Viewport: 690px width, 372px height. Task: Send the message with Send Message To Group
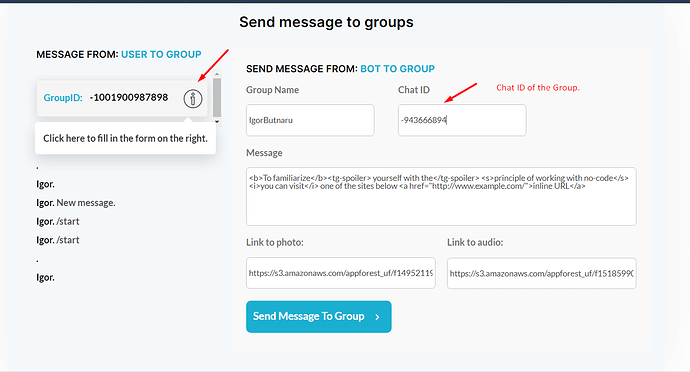pyautogui.click(x=319, y=317)
